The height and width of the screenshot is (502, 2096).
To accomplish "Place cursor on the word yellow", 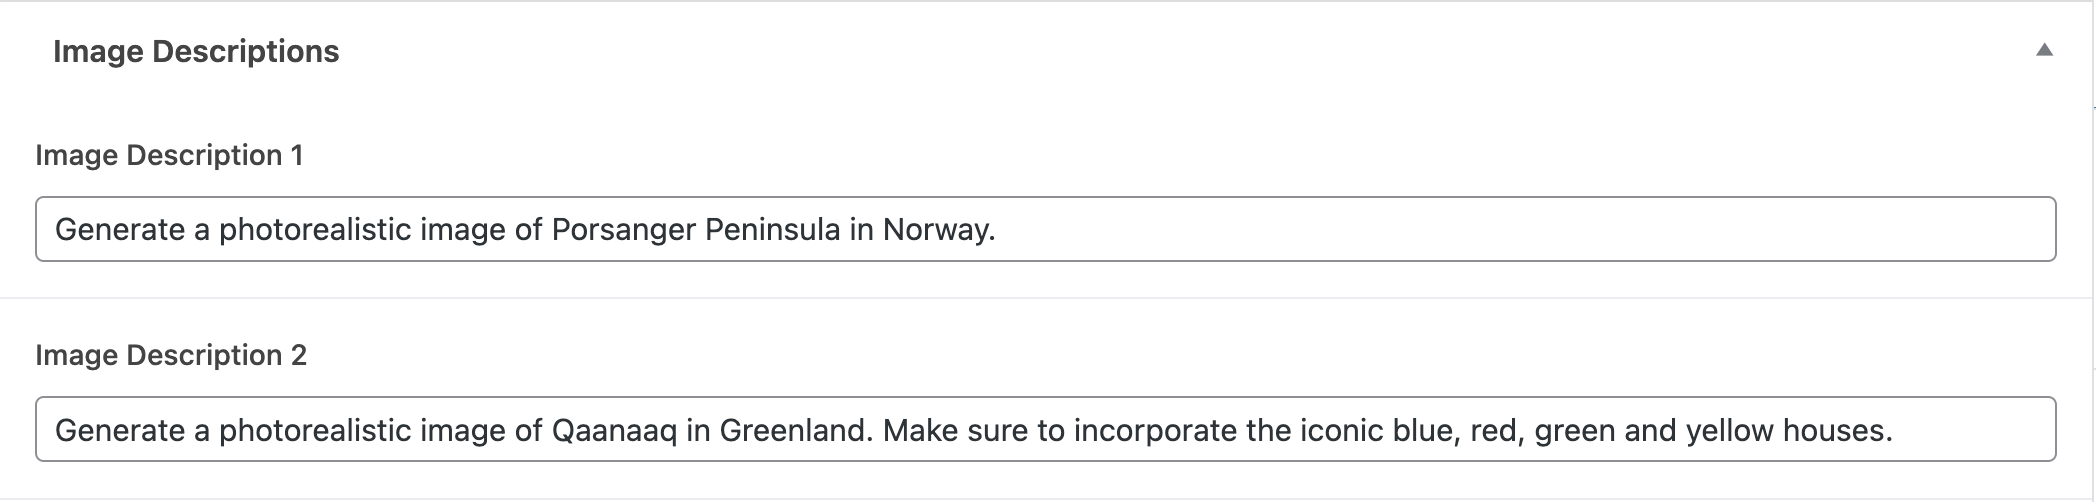I will 1726,430.
